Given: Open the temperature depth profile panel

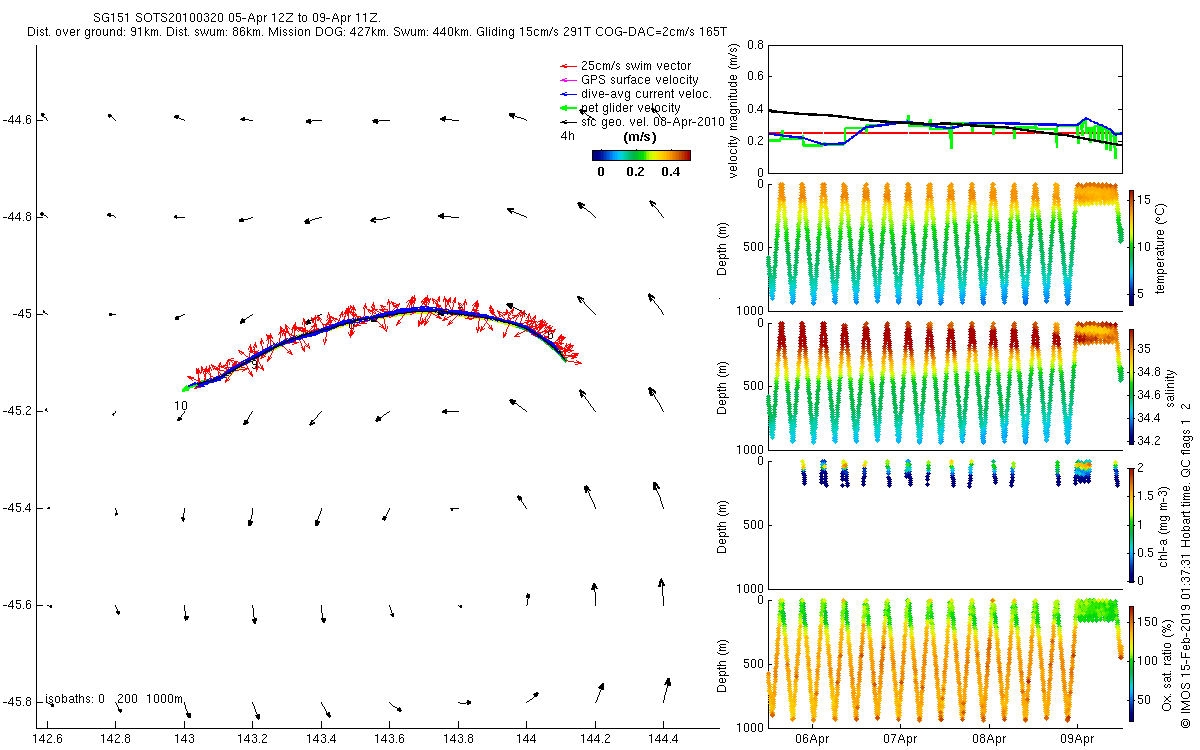Looking at the screenshot, I should [x=945, y=244].
